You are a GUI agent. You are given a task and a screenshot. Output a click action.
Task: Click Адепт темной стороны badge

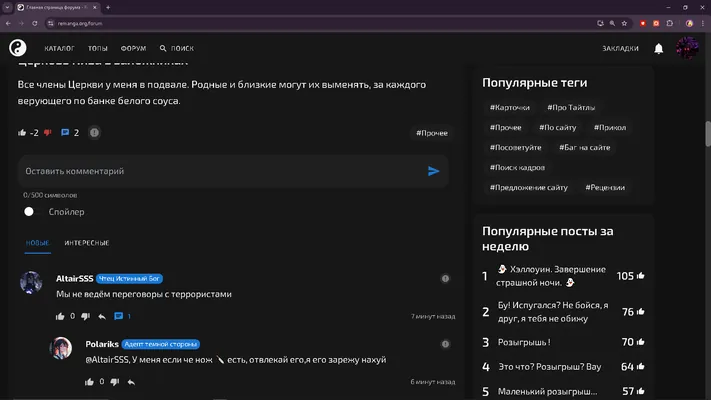161,344
